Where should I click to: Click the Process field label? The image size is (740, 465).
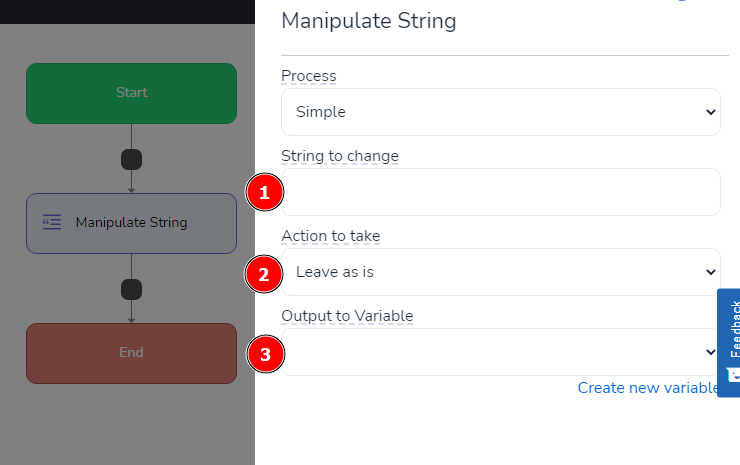click(x=309, y=76)
